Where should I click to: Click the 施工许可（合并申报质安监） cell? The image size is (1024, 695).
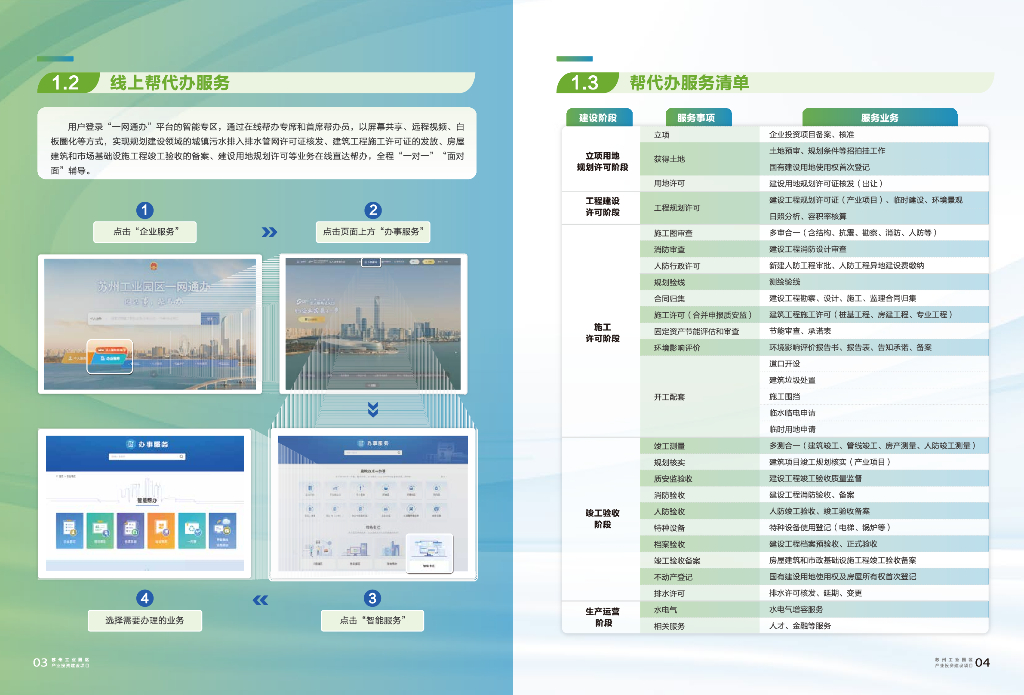pyautogui.click(x=700, y=315)
